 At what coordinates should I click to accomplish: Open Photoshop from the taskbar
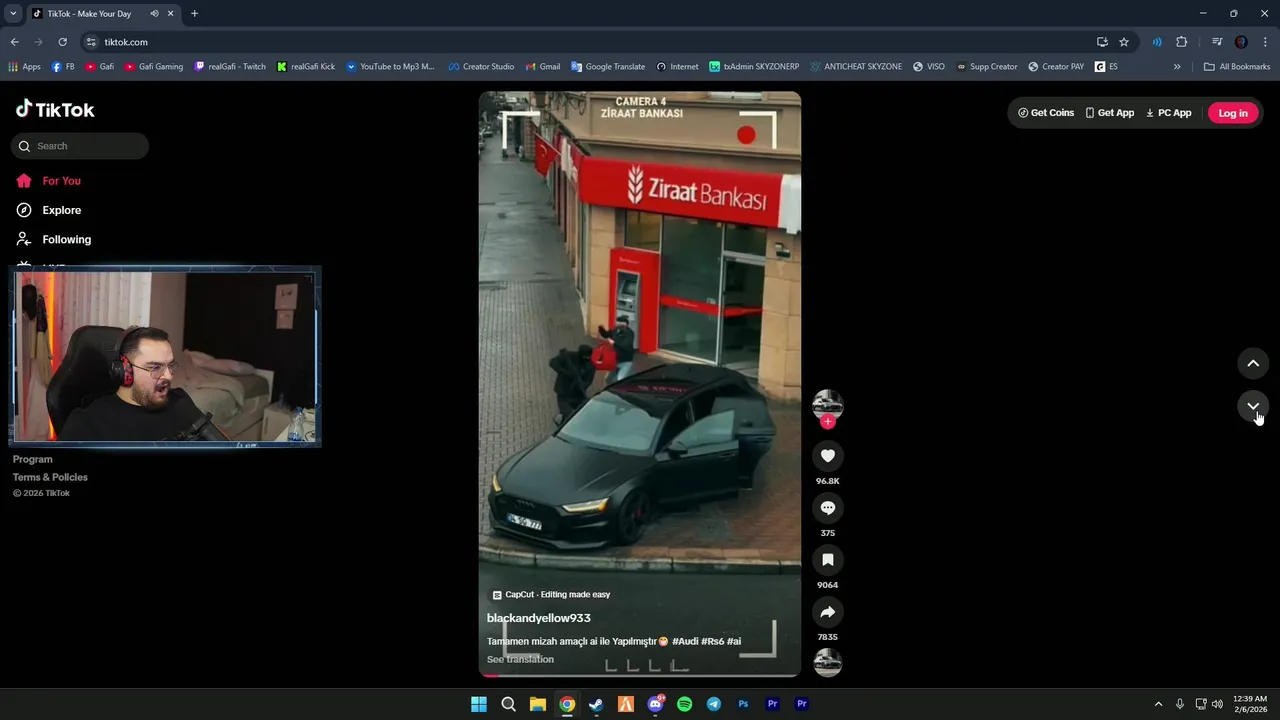point(743,704)
